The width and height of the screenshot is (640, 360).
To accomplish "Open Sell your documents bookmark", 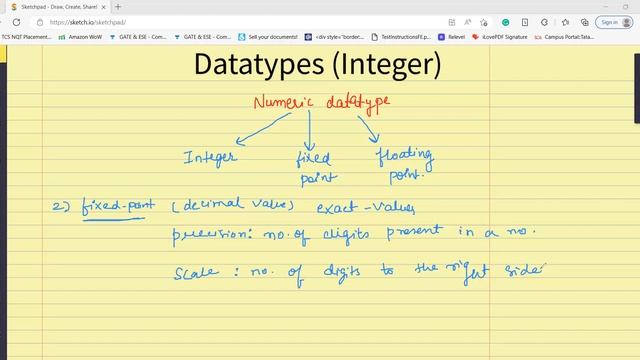I will [268, 37].
